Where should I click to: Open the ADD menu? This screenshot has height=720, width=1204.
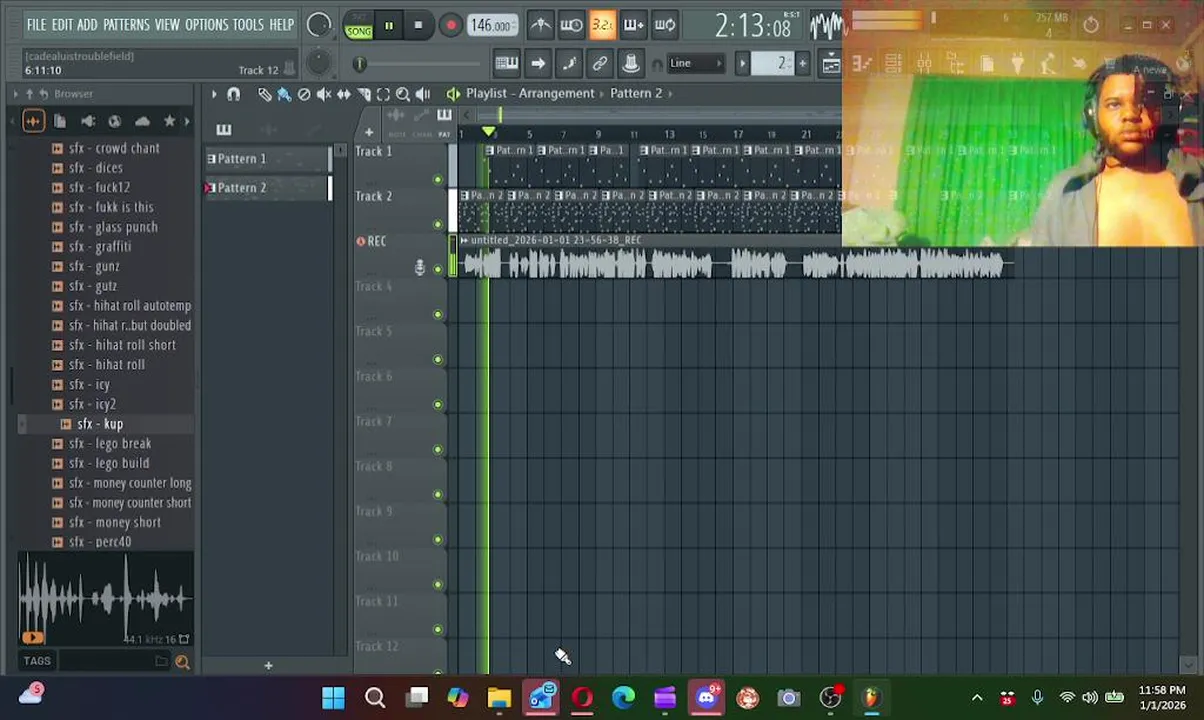(x=88, y=24)
